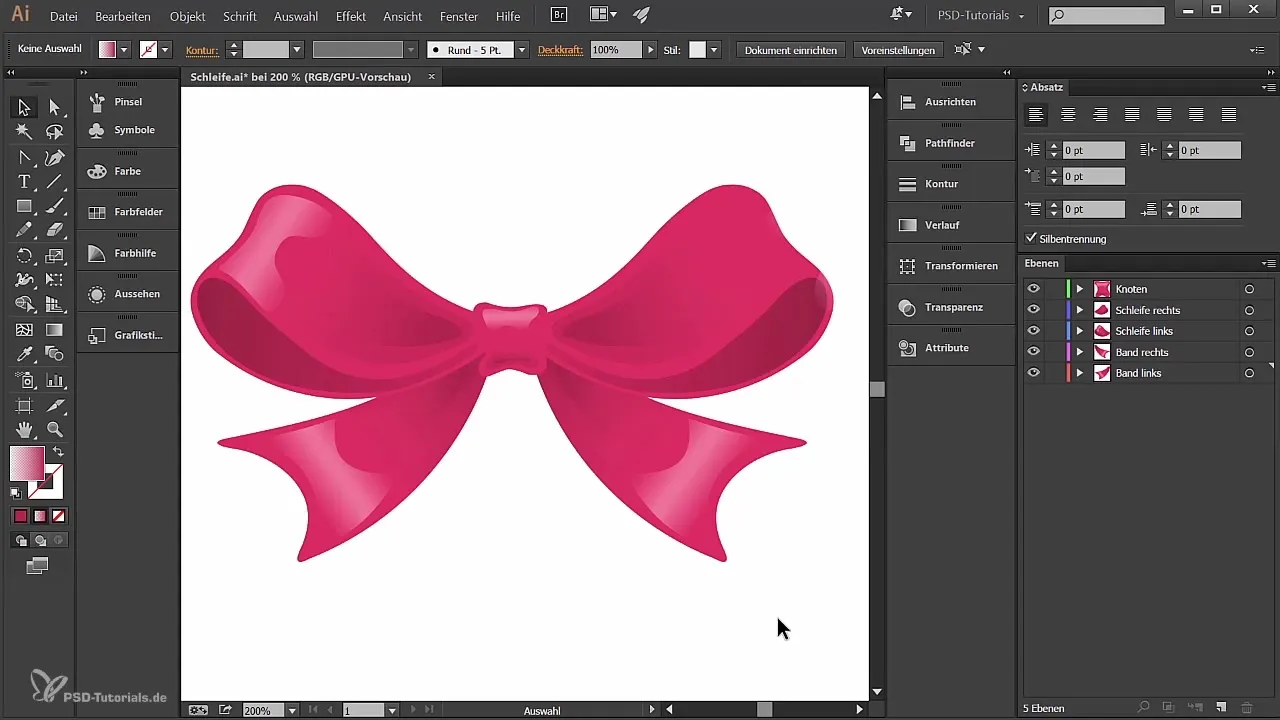
Task: Select the Type tool
Action: coord(24,181)
